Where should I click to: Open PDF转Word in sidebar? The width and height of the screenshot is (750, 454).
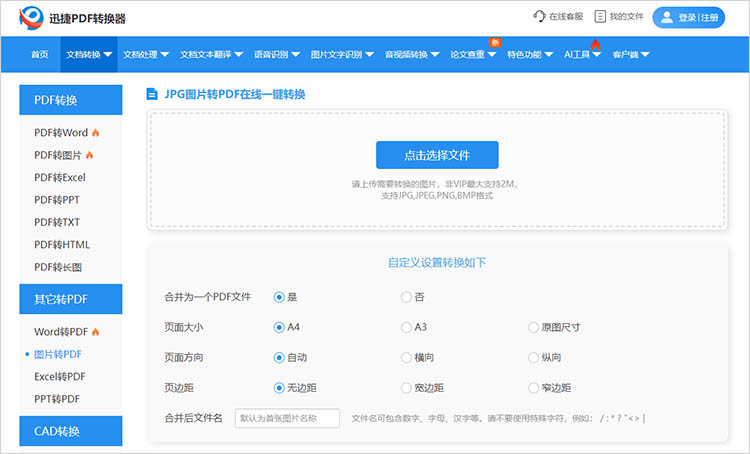pyautogui.click(x=61, y=133)
